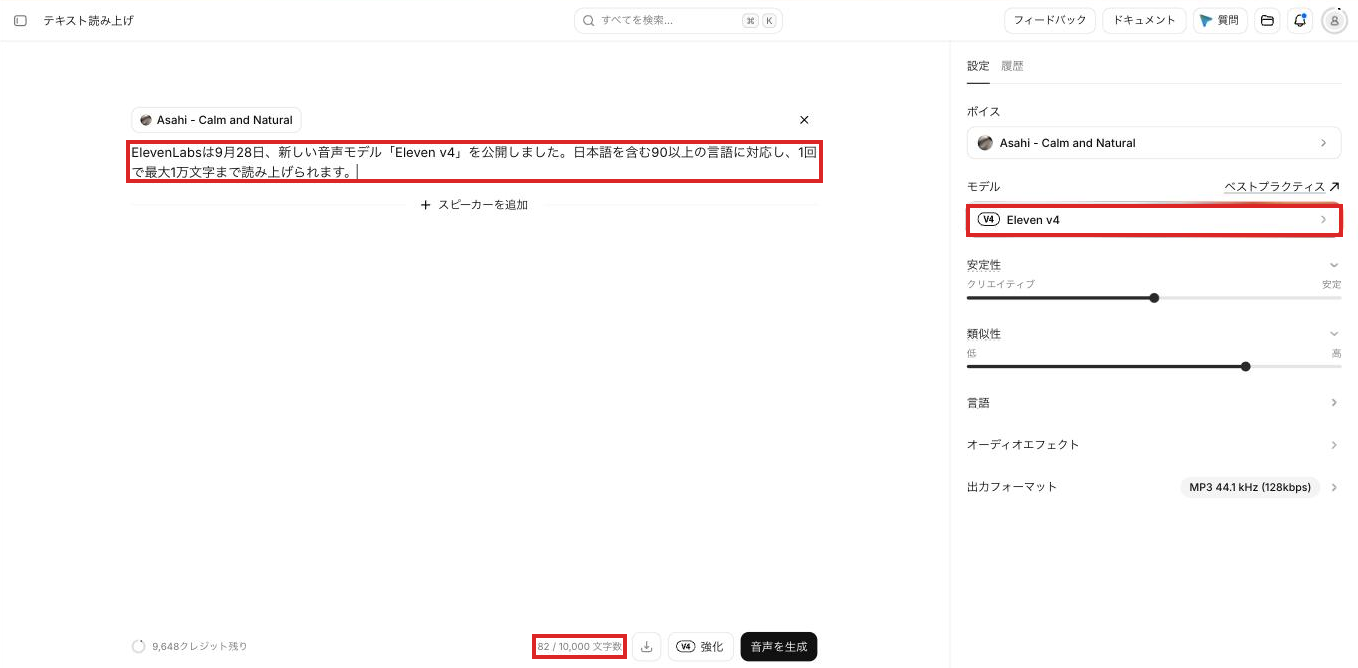The width and height of the screenshot is (1358, 668).
Task: Open the Eleven v4 model selector
Action: [x=1154, y=220]
